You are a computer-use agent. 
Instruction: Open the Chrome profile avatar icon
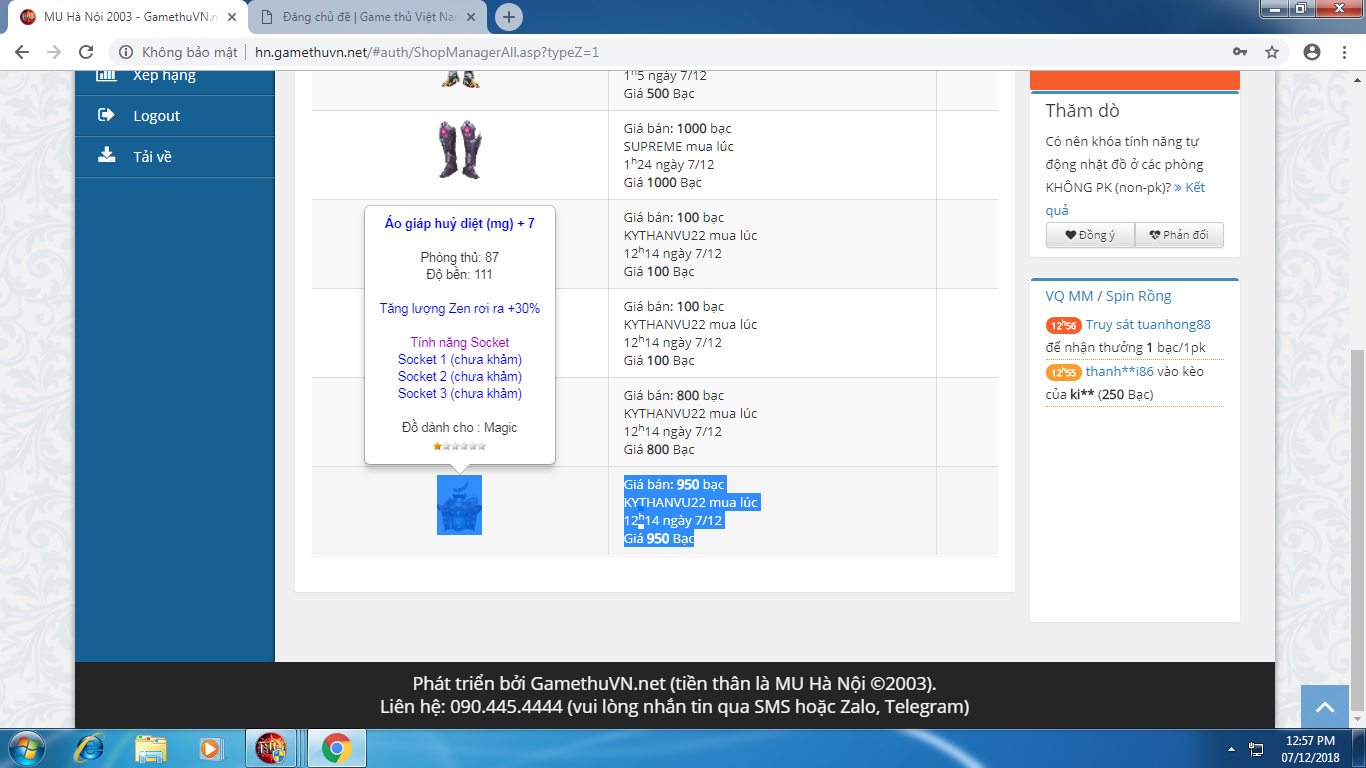(x=1312, y=52)
